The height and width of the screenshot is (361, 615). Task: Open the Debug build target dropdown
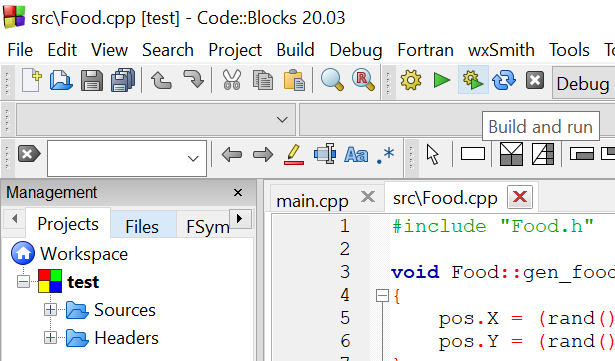(584, 83)
